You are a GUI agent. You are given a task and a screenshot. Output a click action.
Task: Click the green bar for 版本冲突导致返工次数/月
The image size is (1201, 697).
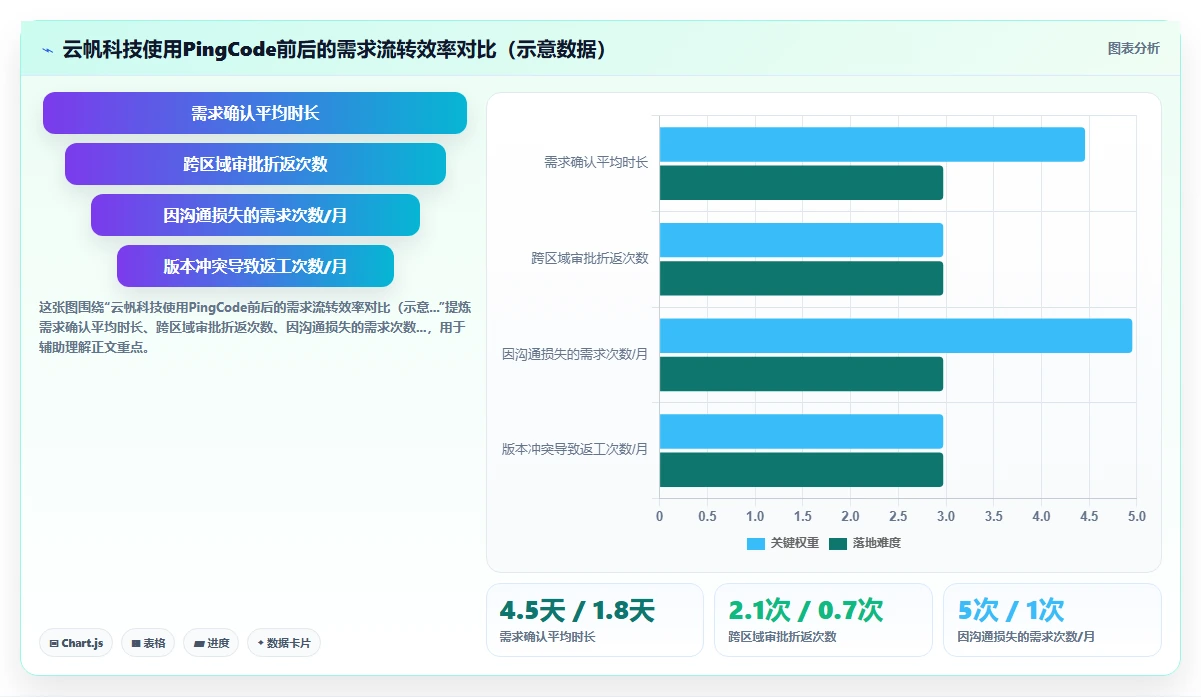click(801, 470)
